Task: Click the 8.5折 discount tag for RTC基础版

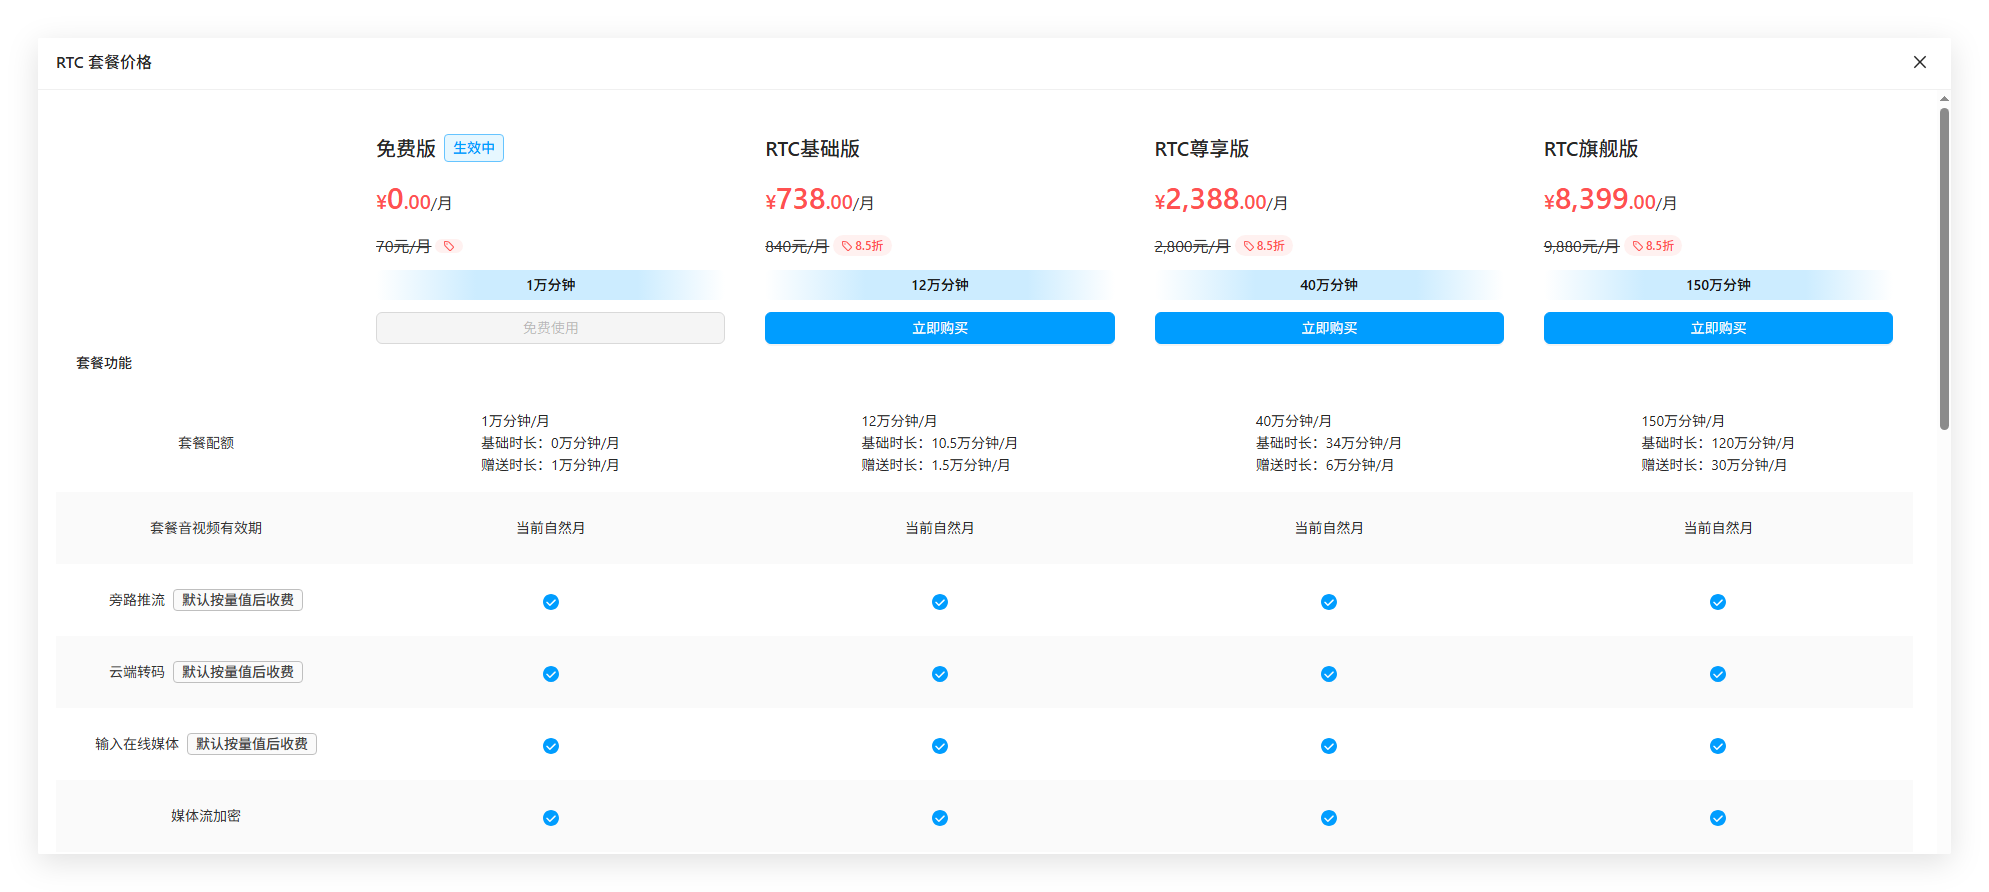Action: (862, 246)
